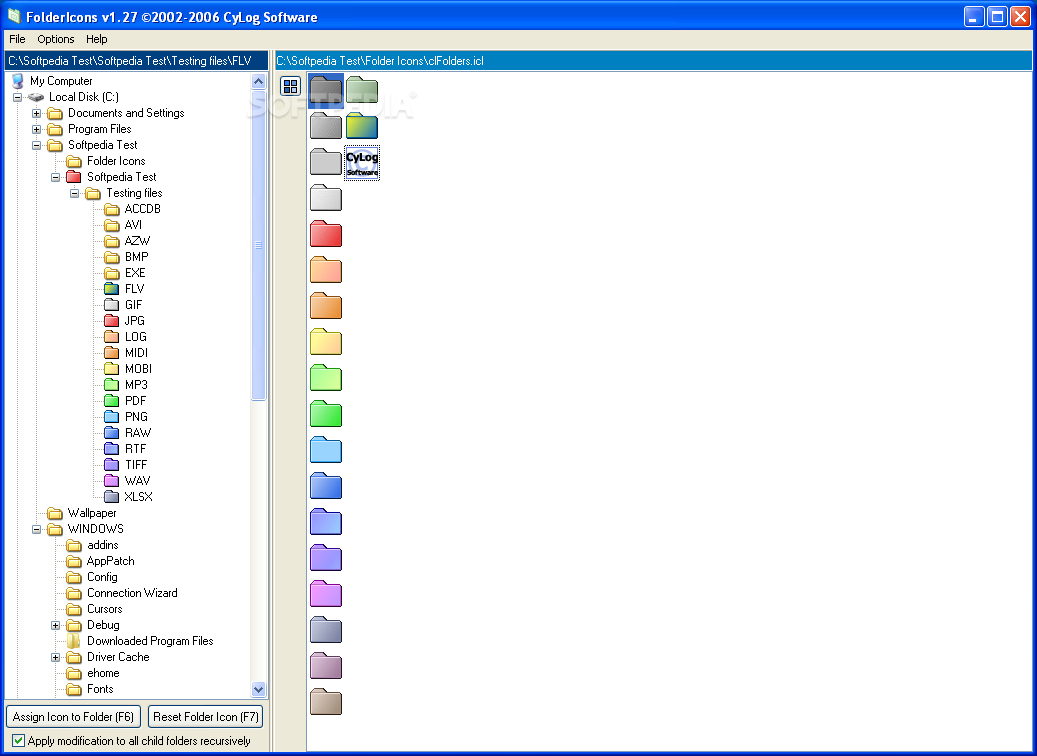
Task: Select the ehome folder in tree
Action: point(103,673)
